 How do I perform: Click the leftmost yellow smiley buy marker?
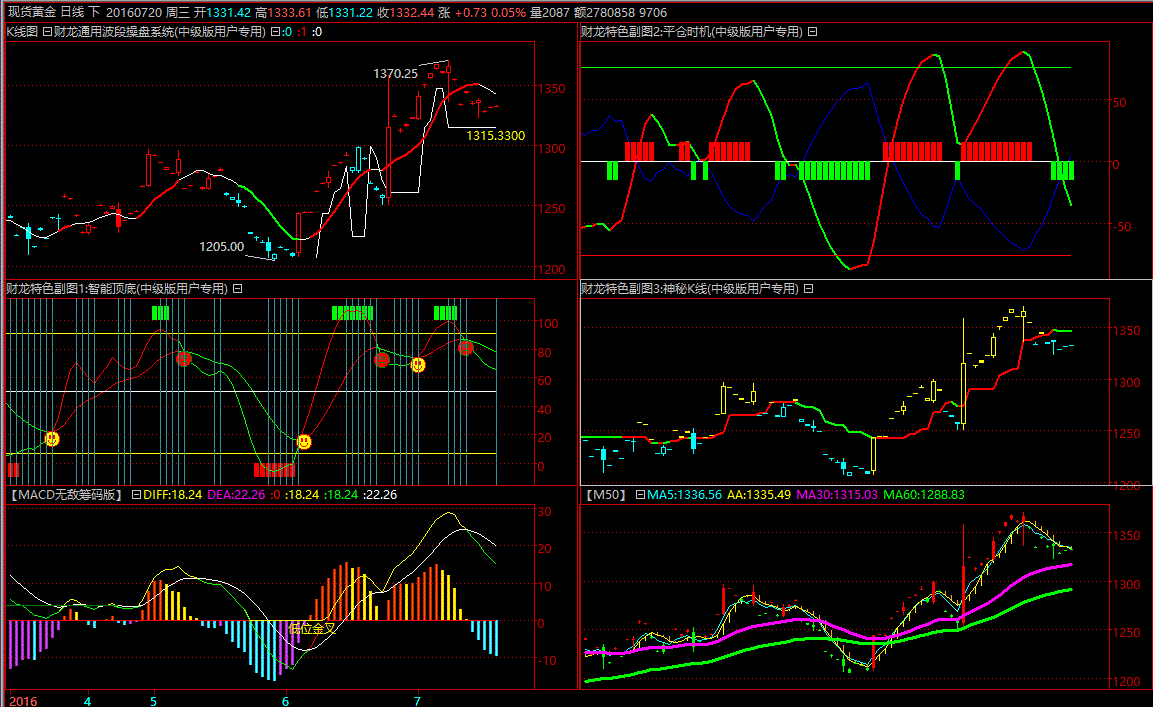52,438
